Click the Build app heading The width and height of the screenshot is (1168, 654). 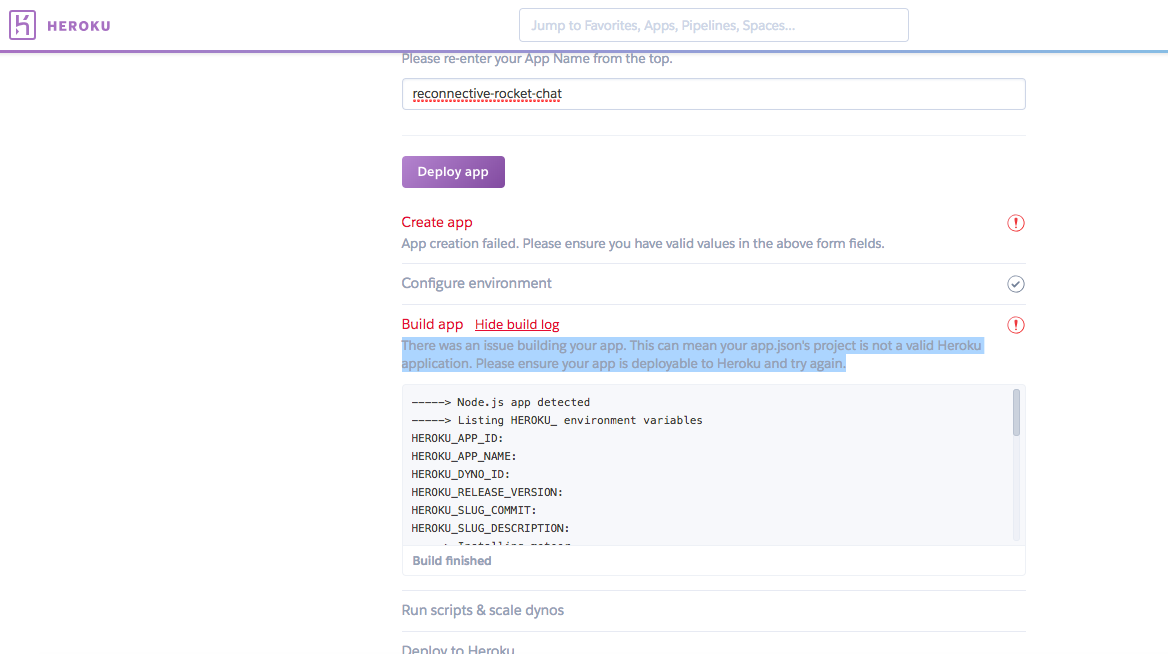[x=432, y=324]
